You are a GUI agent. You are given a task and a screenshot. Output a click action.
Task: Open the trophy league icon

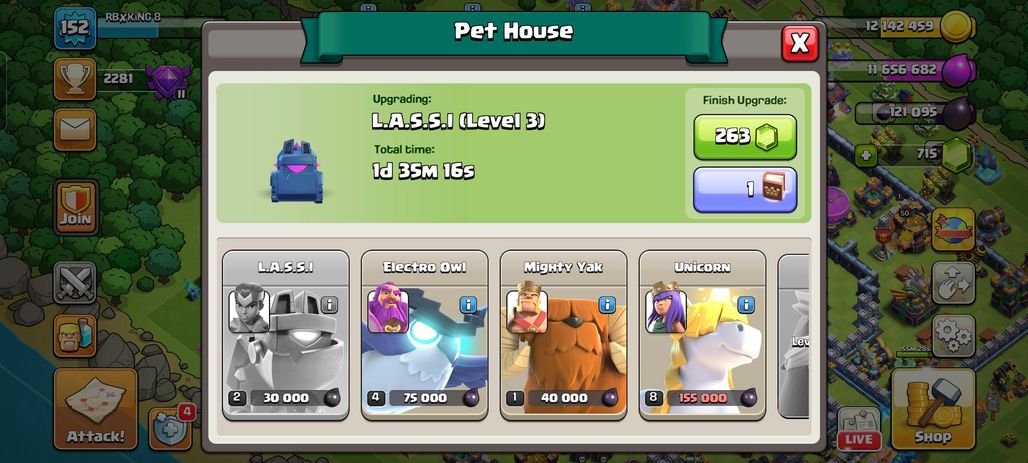tap(75, 79)
